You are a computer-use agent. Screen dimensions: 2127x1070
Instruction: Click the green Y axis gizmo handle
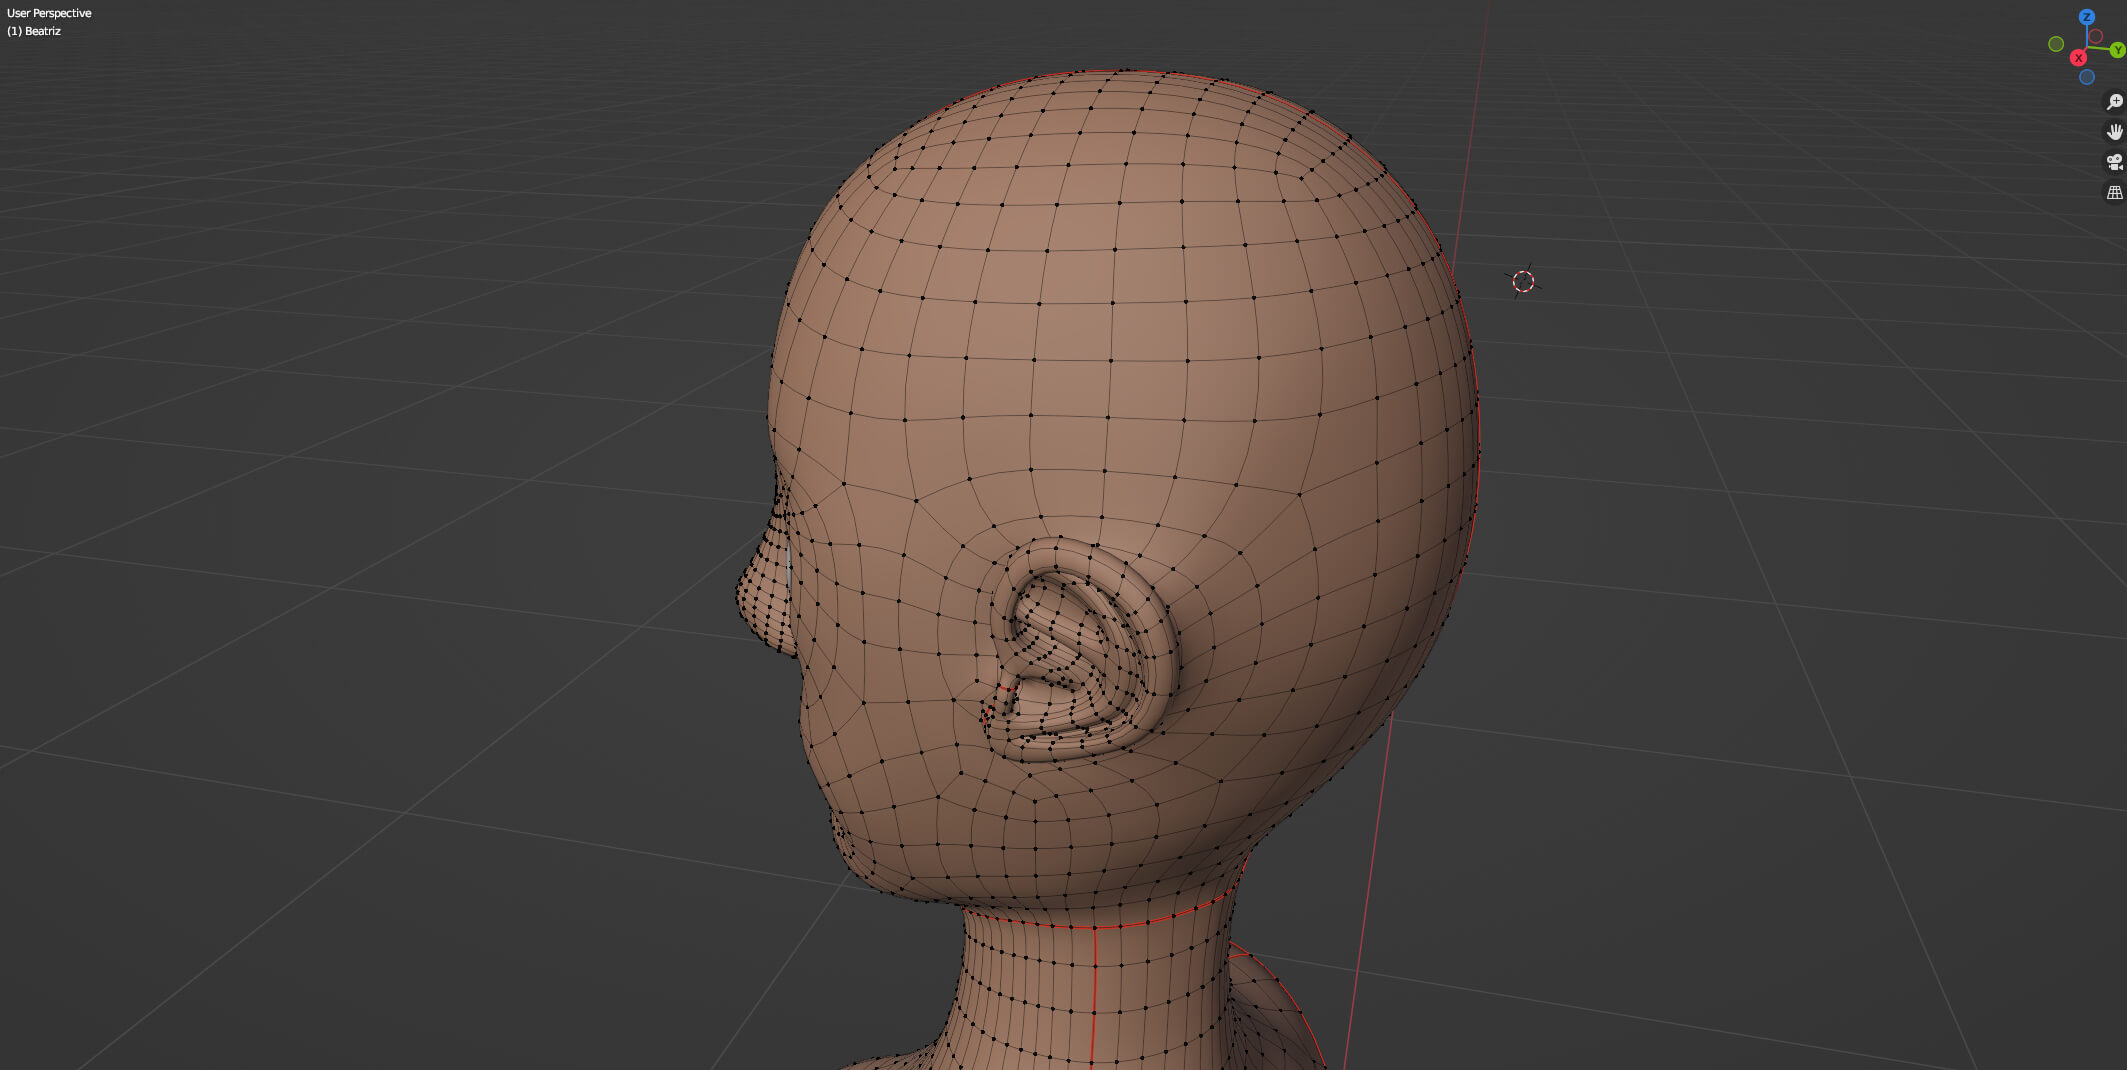tap(2116, 50)
